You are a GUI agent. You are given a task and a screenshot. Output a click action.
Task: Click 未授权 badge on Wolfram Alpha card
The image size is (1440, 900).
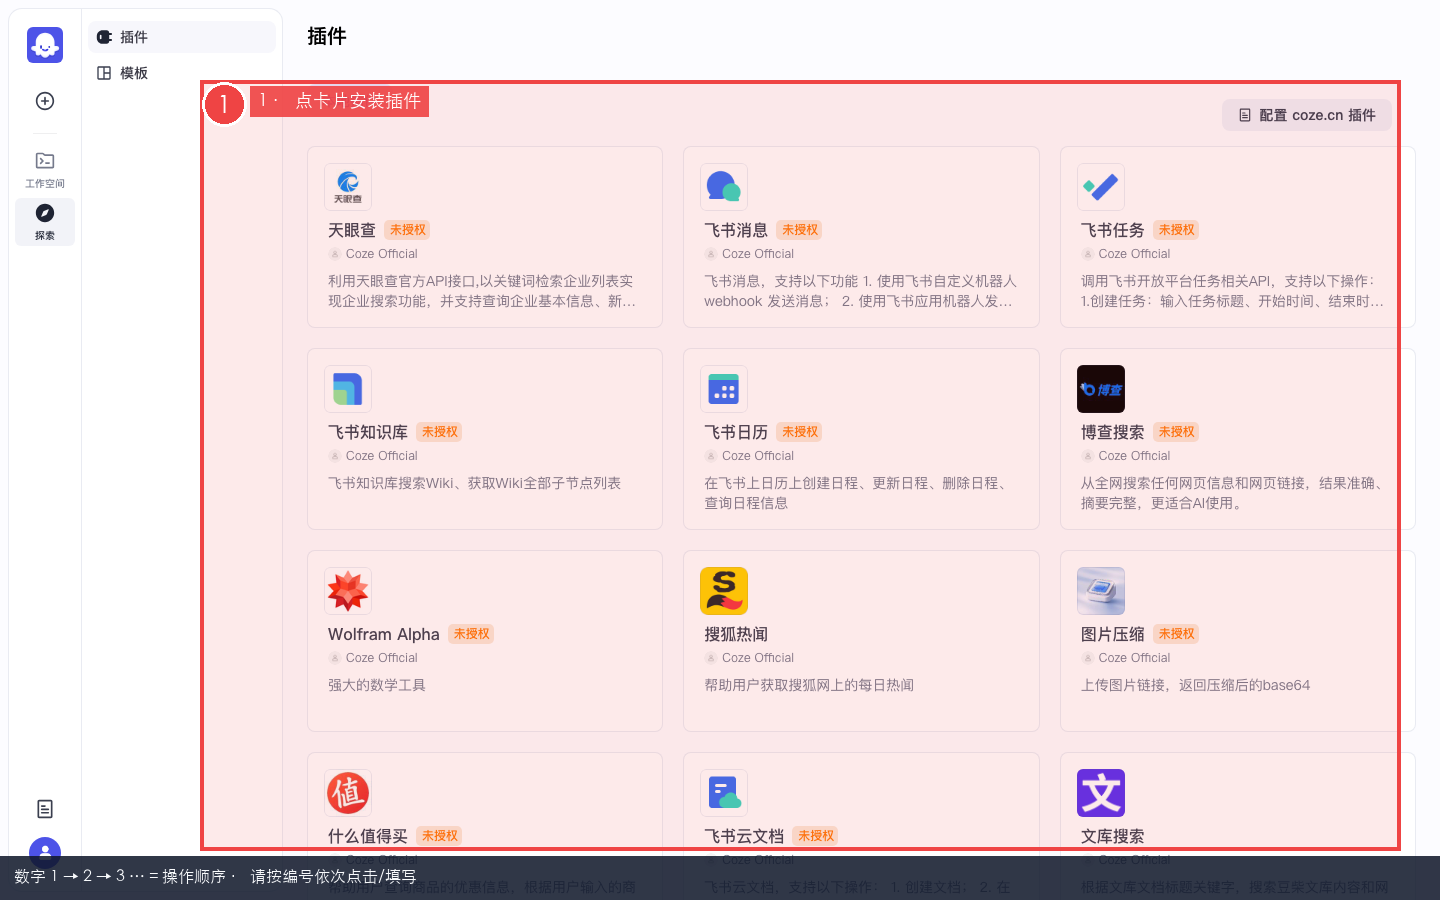click(472, 634)
